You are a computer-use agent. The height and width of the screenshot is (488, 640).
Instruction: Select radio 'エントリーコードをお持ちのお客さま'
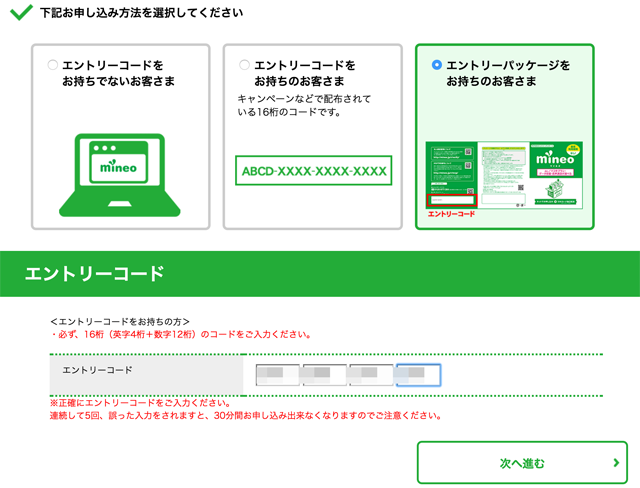coord(244,65)
